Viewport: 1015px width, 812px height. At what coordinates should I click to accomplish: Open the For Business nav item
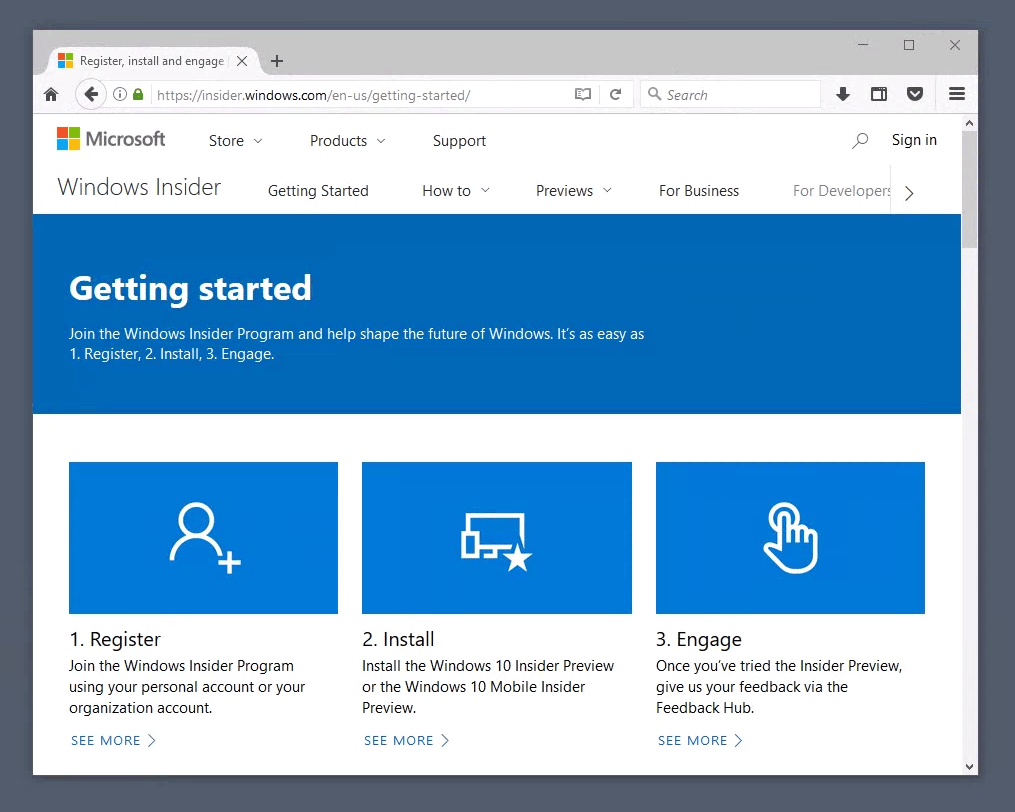click(x=699, y=191)
